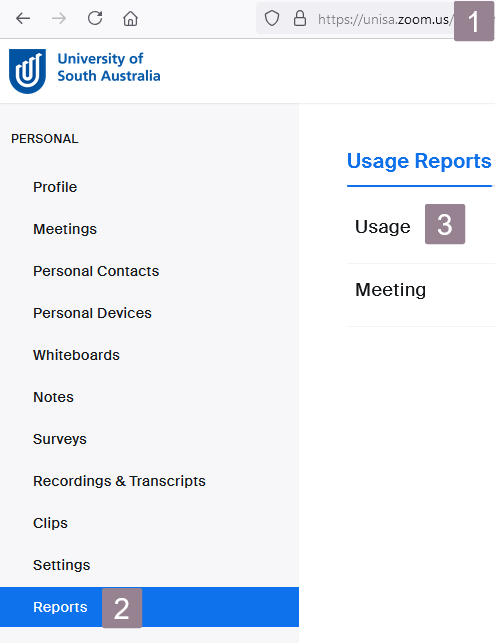Open Settings from the sidebar
495x643 pixels.
pyautogui.click(x=62, y=565)
